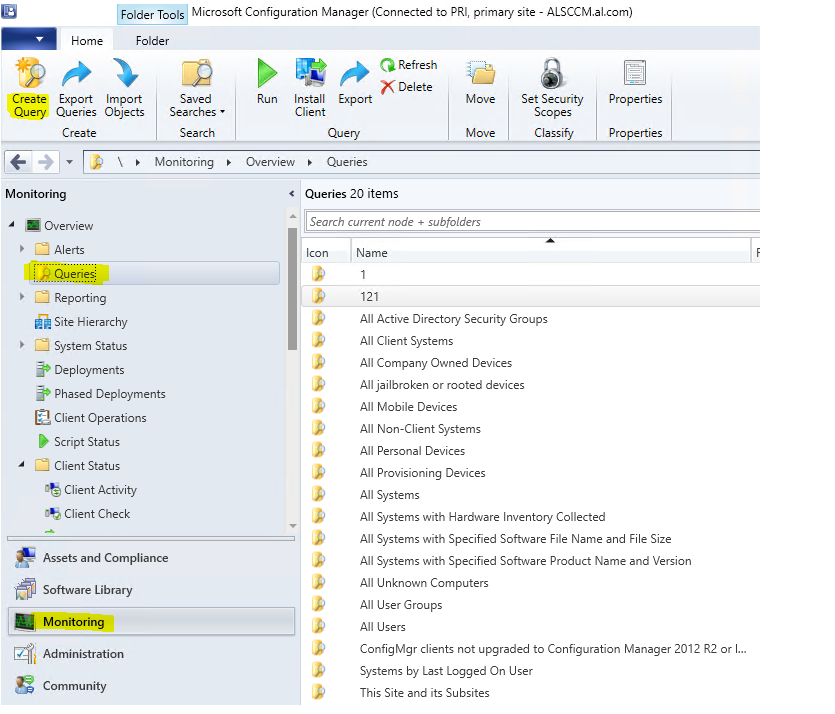Click the Back navigation arrow
The height and width of the screenshot is (714, 835).
19,162
